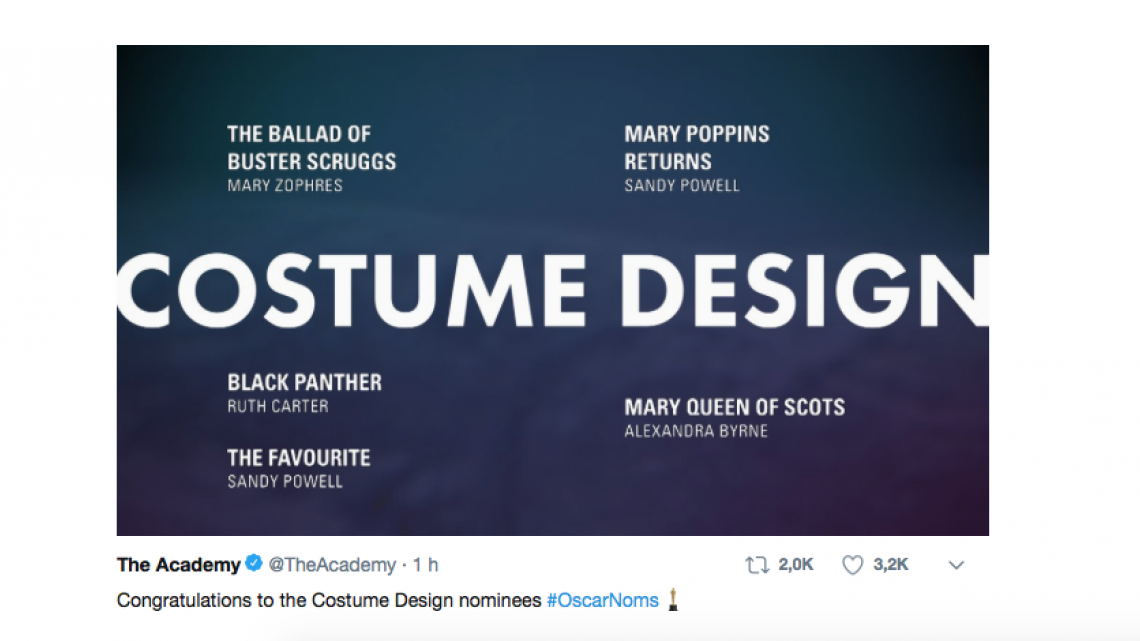The image size is (1140, 641).
Task: Click the retweet arrows icon
Action: [757, 565]
